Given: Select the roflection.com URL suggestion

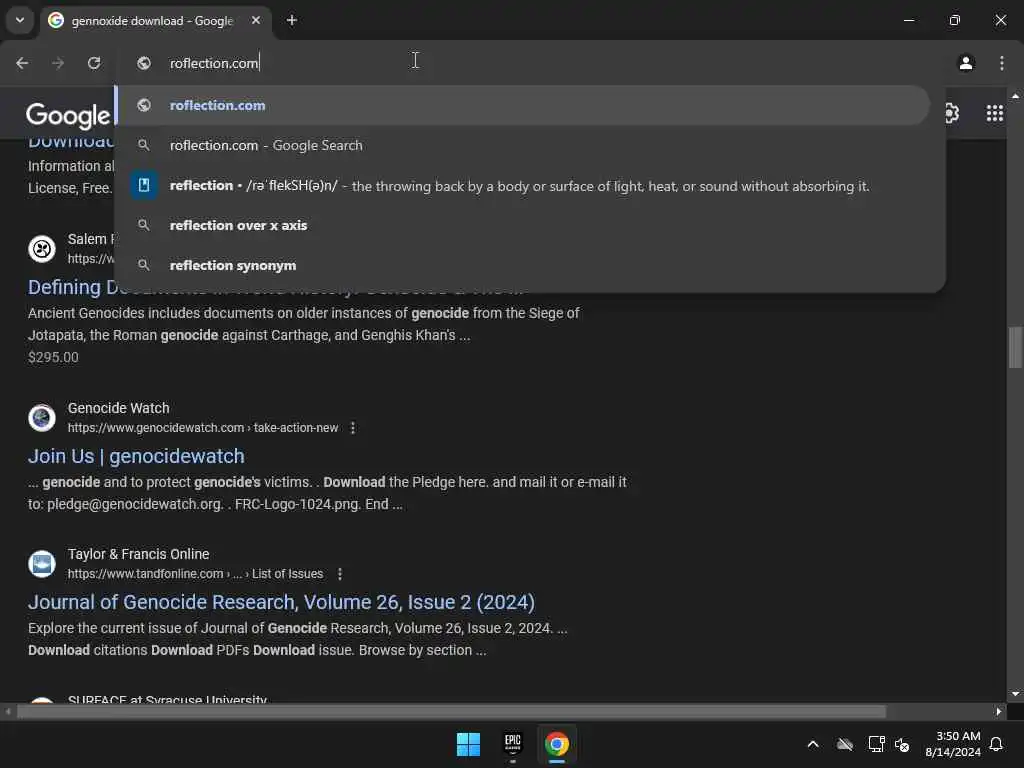Looking at the screenshot, I should 522,105.
